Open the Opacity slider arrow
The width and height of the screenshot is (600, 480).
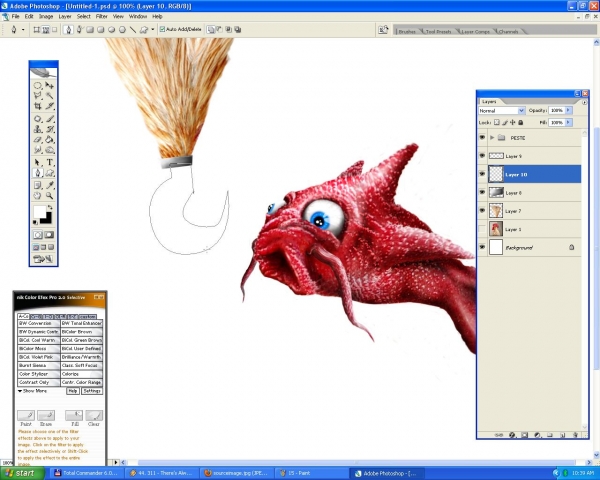[568, 110]
